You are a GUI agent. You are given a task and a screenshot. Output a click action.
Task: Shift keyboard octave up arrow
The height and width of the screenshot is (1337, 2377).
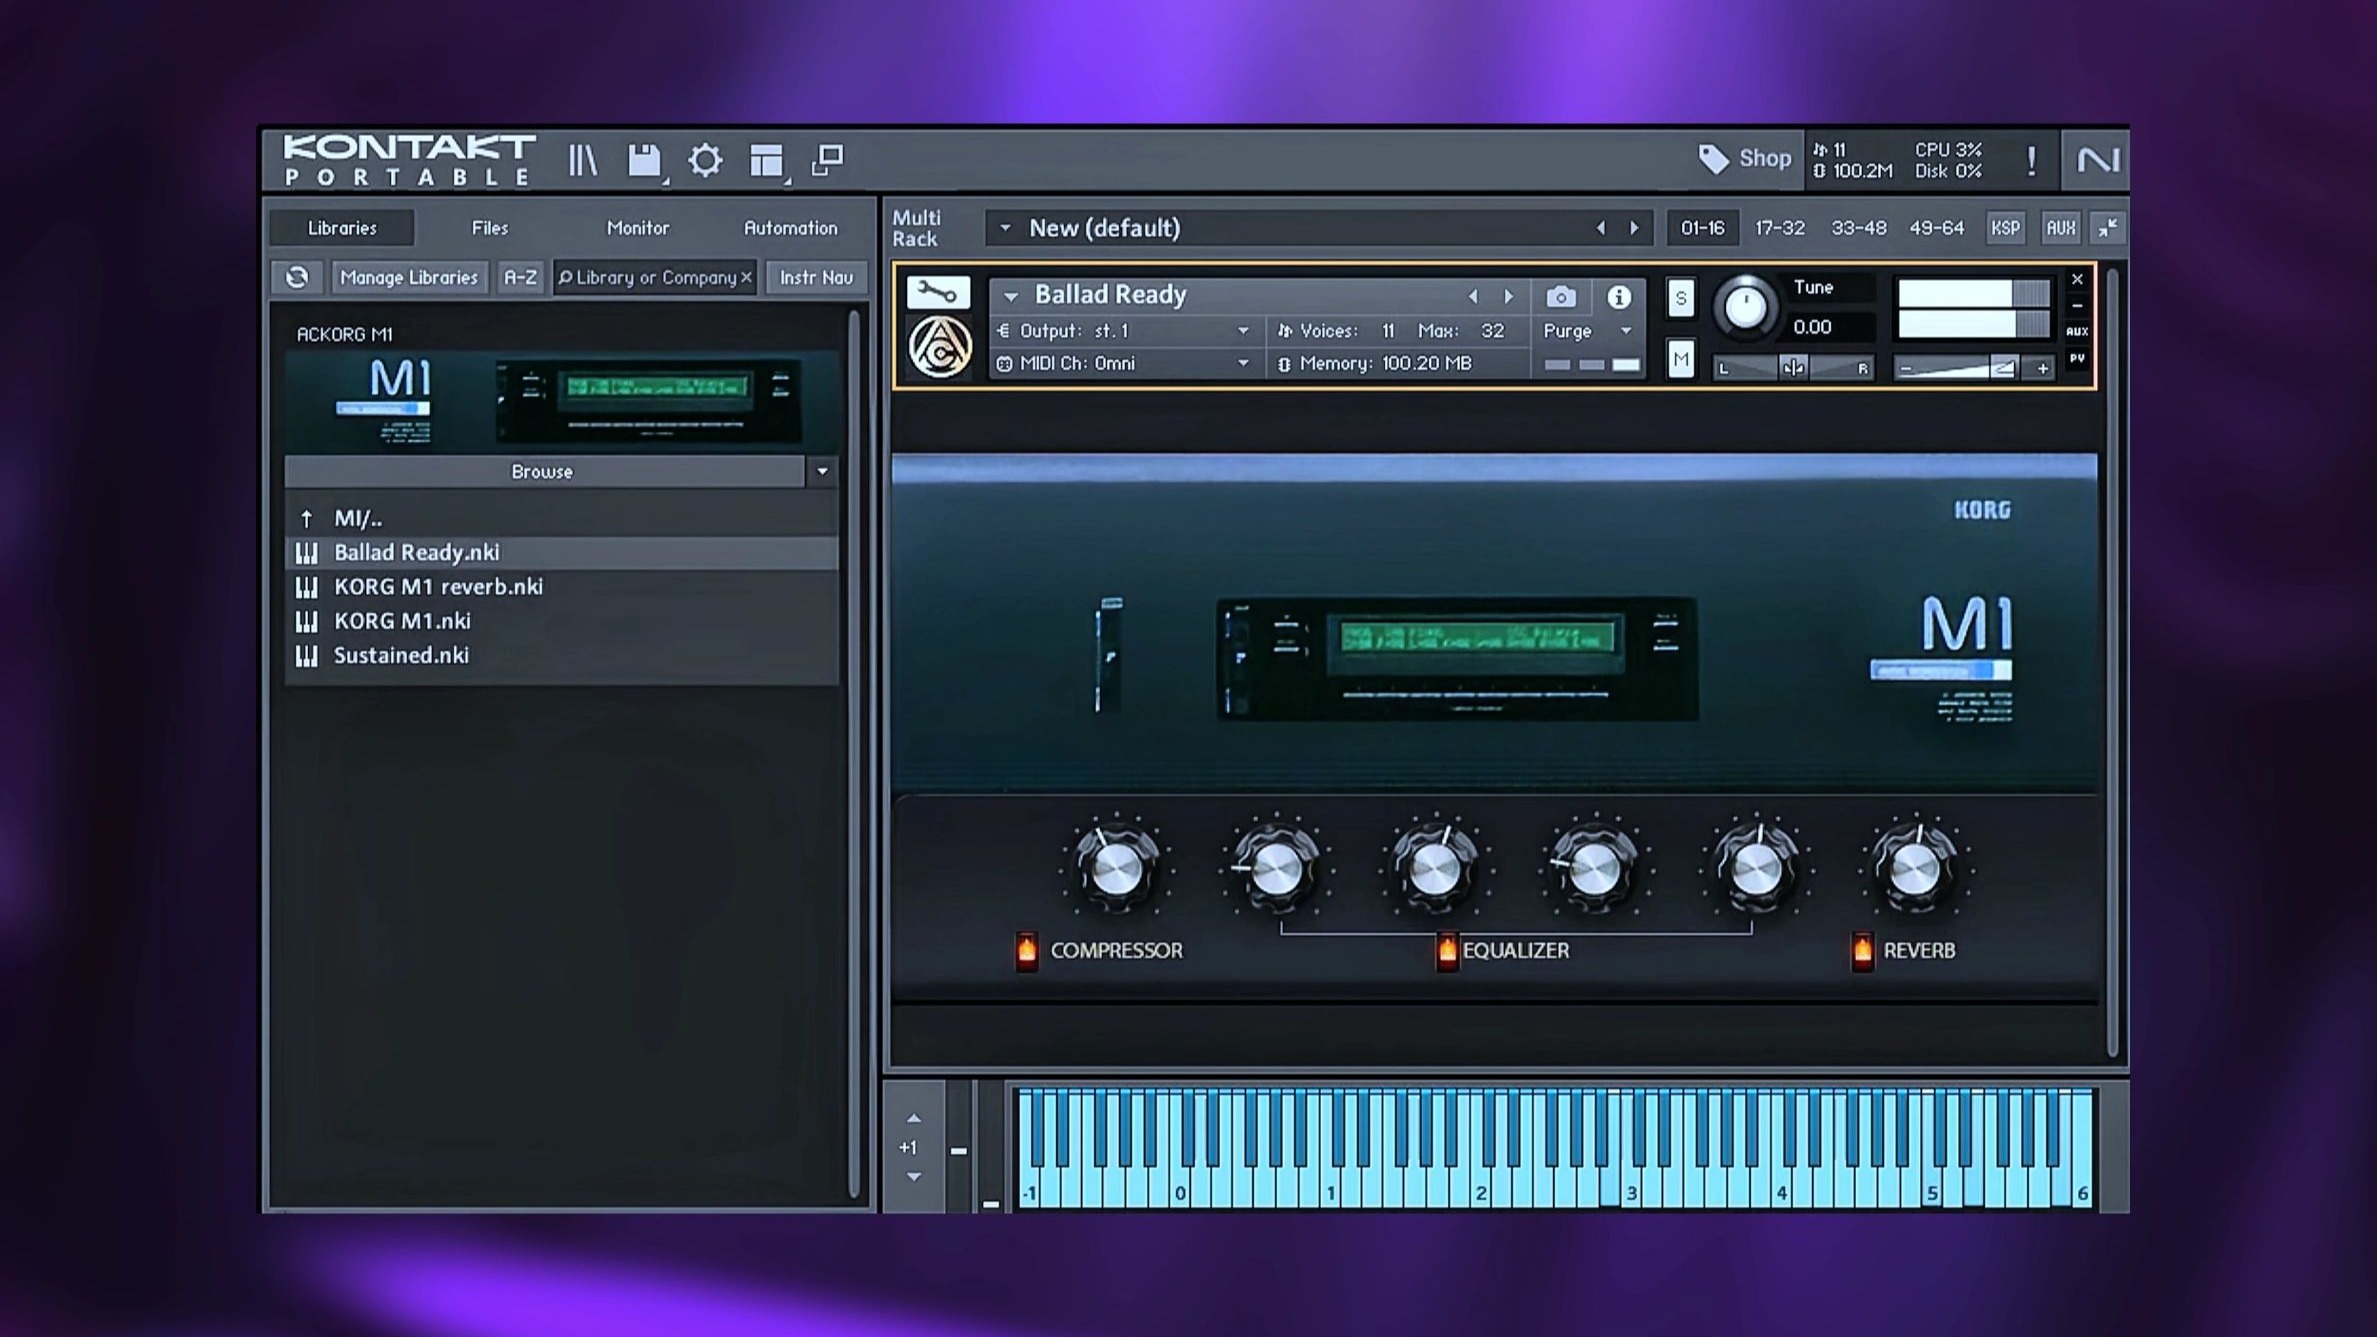click(913, 1118)
